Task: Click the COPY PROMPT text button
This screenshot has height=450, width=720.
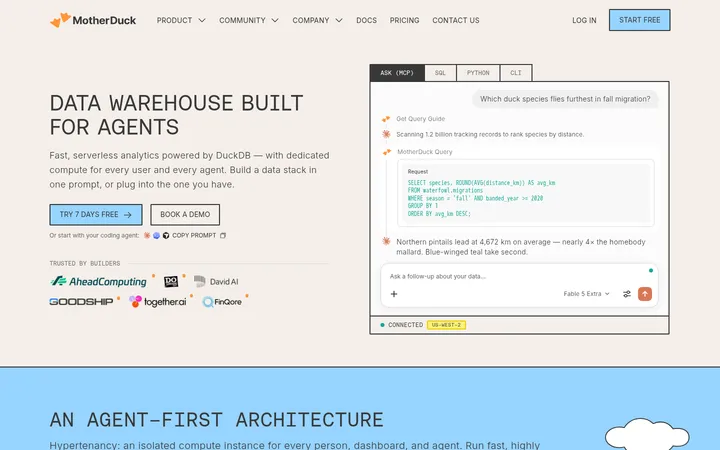Action: [x=194, y=236]
